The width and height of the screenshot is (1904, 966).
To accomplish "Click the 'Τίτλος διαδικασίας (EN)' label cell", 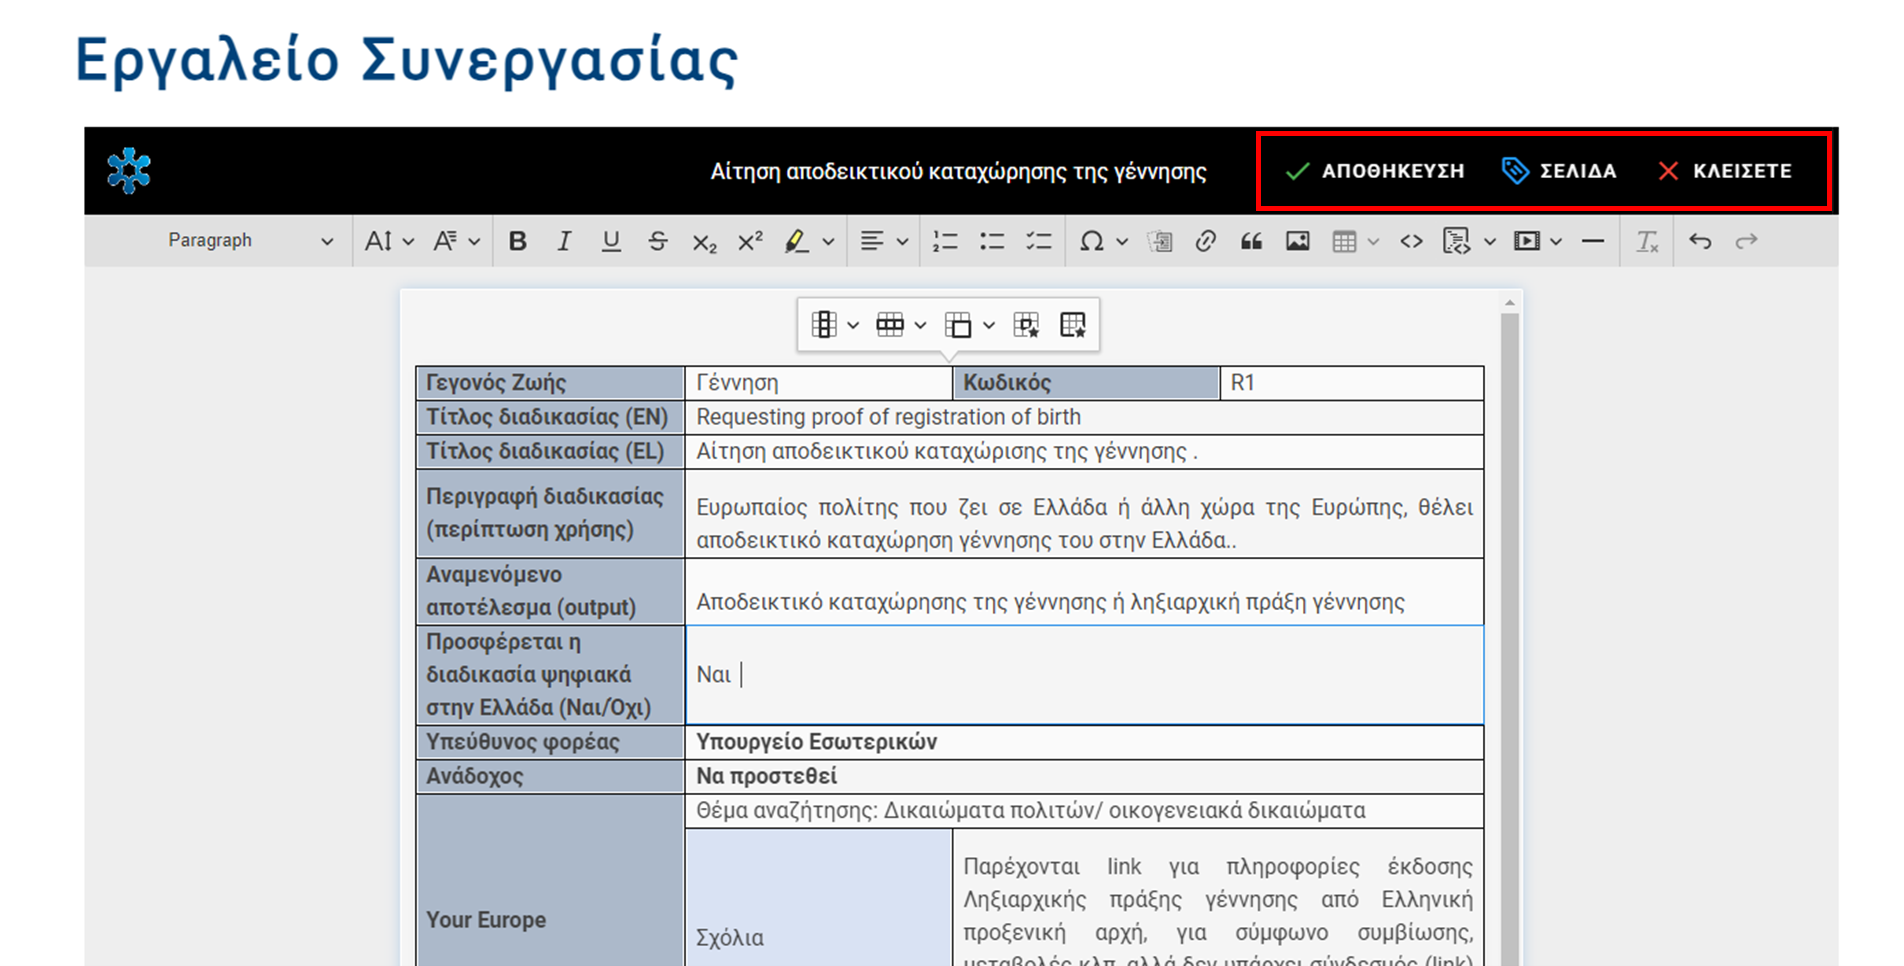I will (550, 417).
